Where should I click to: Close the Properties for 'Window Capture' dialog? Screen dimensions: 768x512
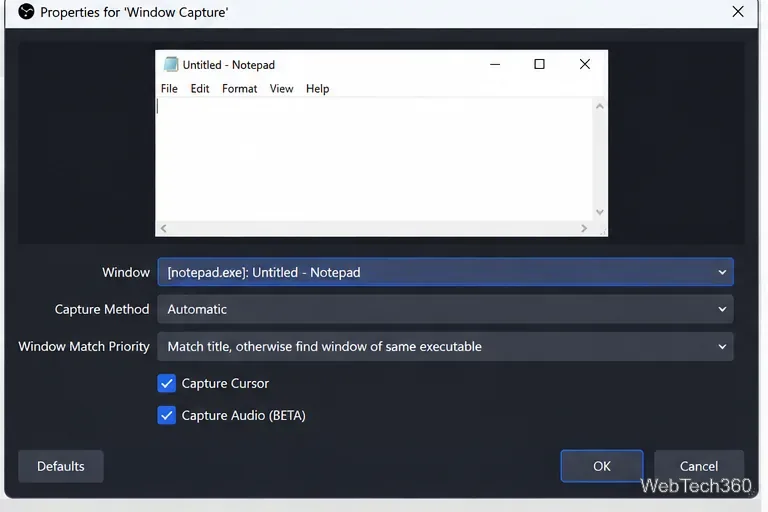click(738, 12)
